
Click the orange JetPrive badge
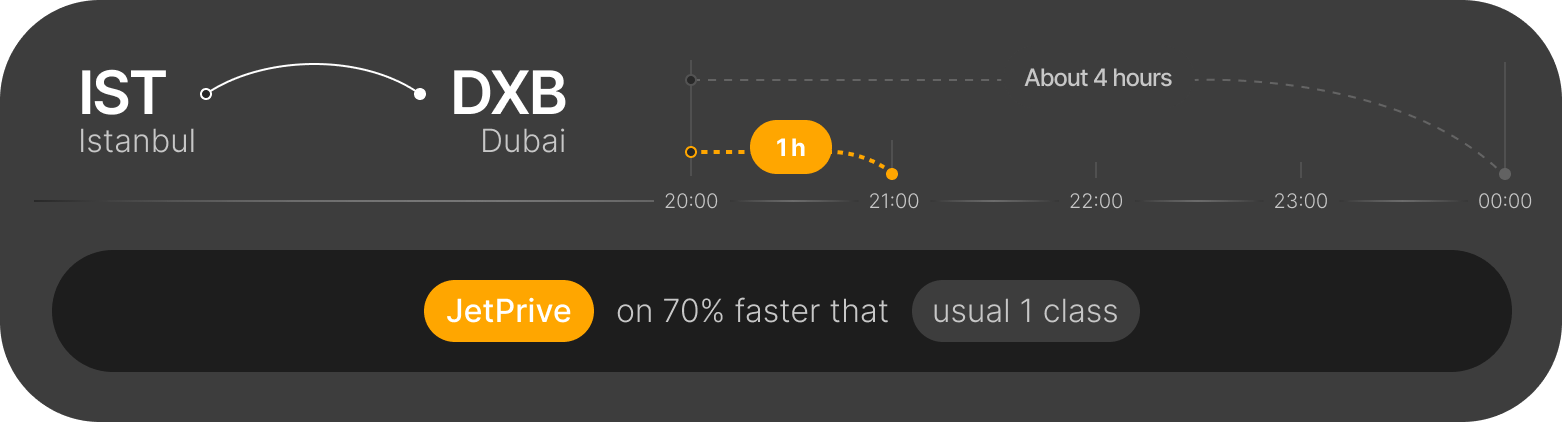pyautogui.click(x=509, y=311)
